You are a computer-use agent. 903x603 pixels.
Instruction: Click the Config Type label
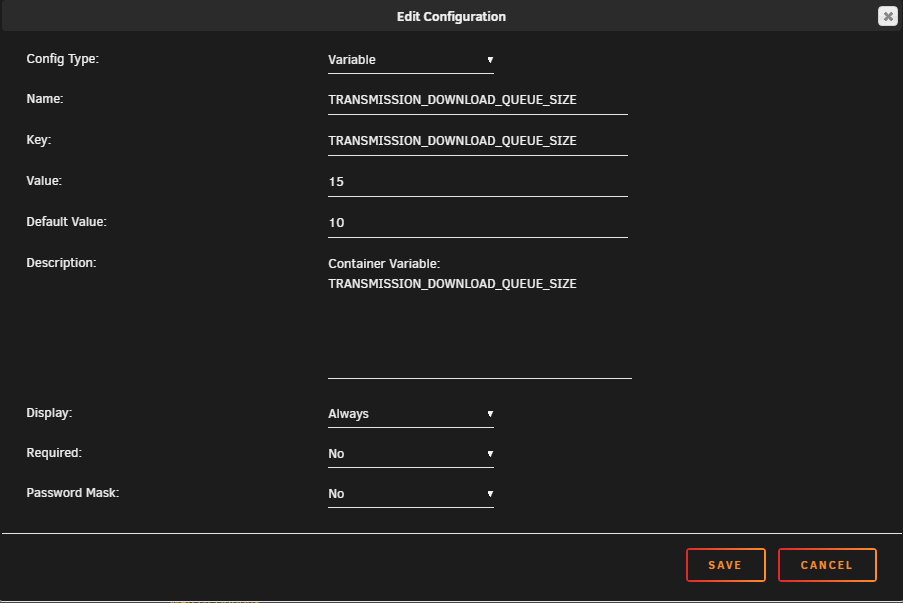62,59
